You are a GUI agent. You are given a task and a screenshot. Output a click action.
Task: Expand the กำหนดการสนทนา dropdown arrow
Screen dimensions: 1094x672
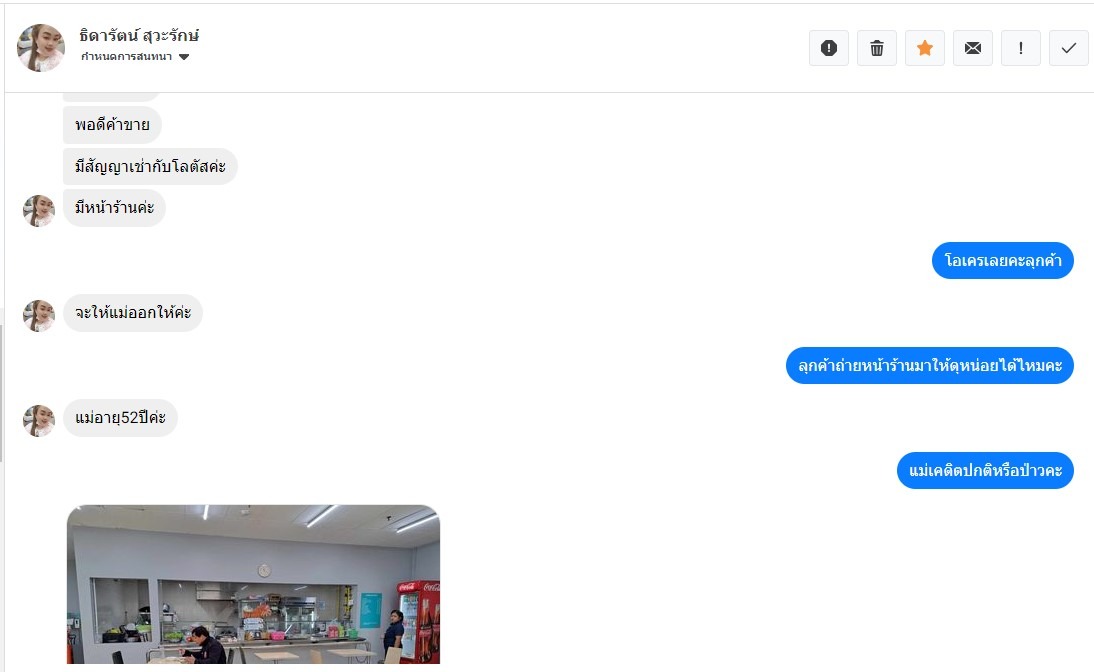point(183,57)
